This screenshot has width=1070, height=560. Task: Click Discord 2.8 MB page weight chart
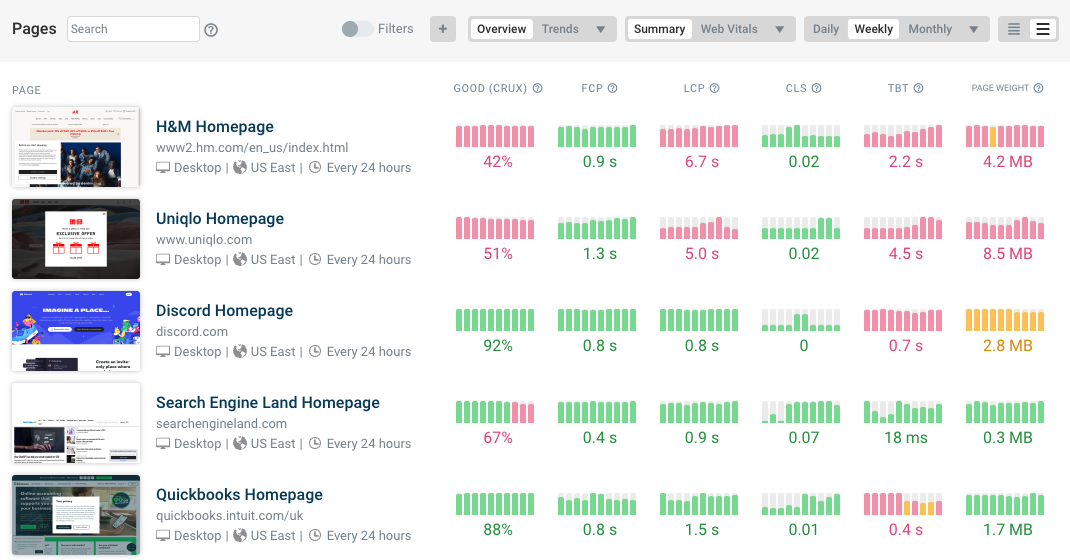click(x=1004, y=320)
